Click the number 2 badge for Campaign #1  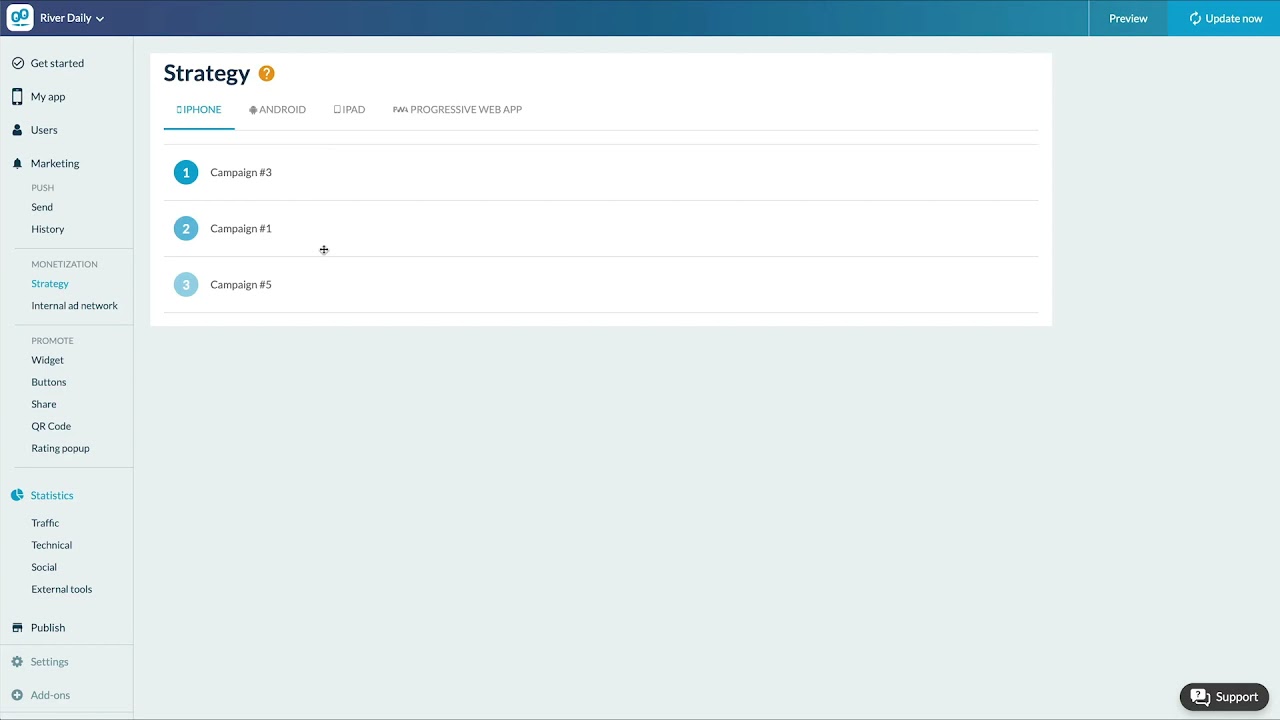pos(186,229)
